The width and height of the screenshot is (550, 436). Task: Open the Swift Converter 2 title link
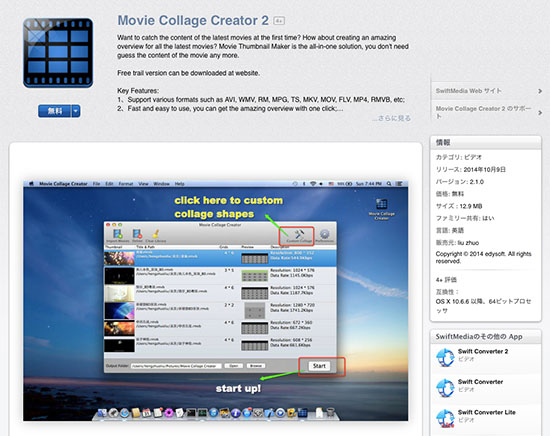(483, 351)
